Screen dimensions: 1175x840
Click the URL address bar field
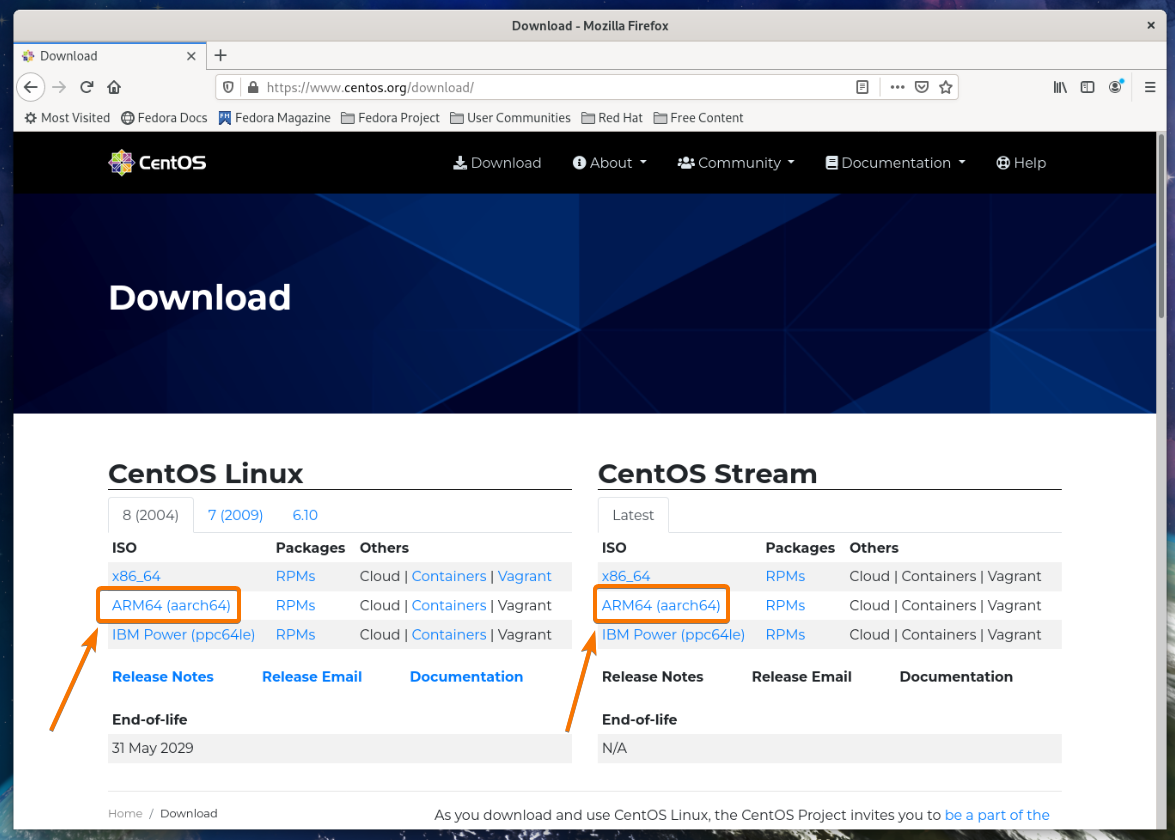tap(550, 87)
